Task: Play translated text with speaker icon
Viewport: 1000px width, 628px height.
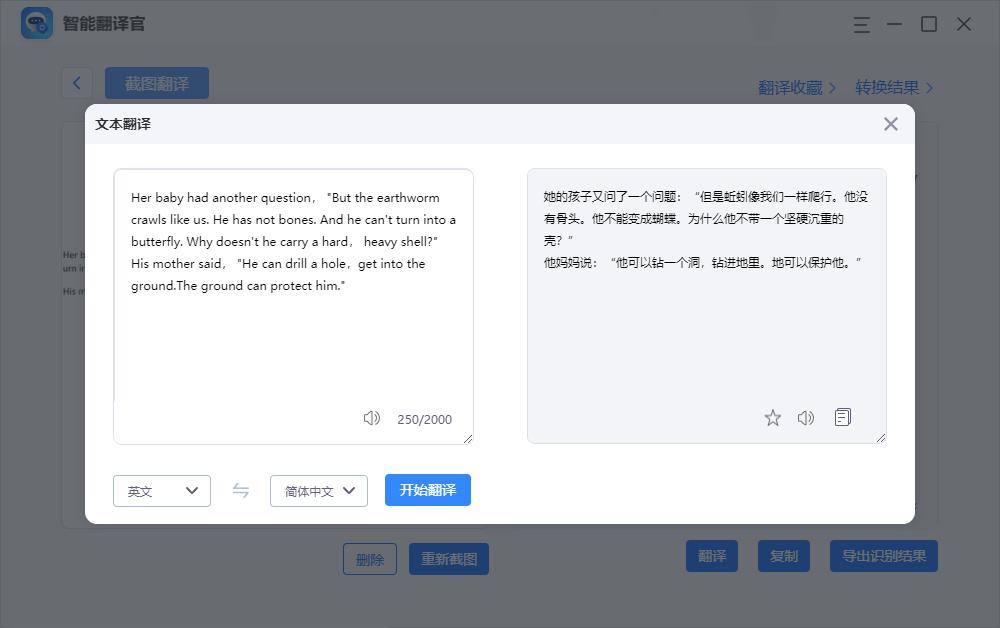Action: [806, 418]
